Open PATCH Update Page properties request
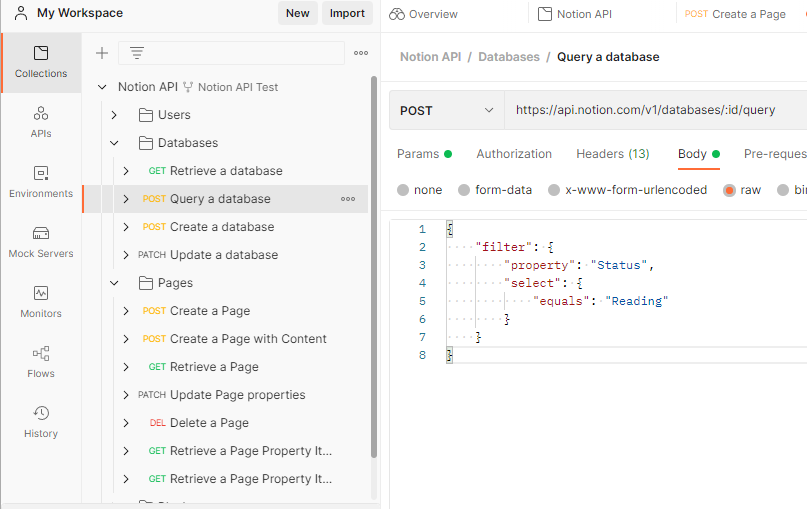This screenshot has height=509, width=807. tap(221, 395)
